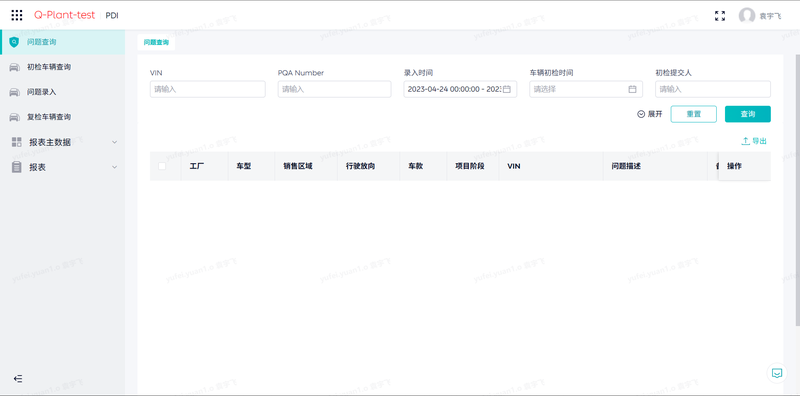Screen dimensions: 800x396
Task: Toggle fullscreen mode icon
Action: point(720,16)
